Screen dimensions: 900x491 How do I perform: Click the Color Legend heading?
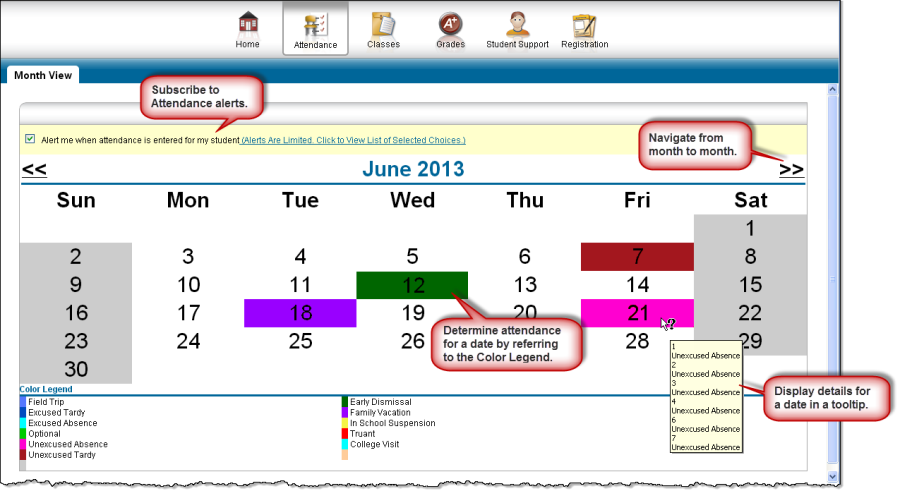(x=46, y=389)
